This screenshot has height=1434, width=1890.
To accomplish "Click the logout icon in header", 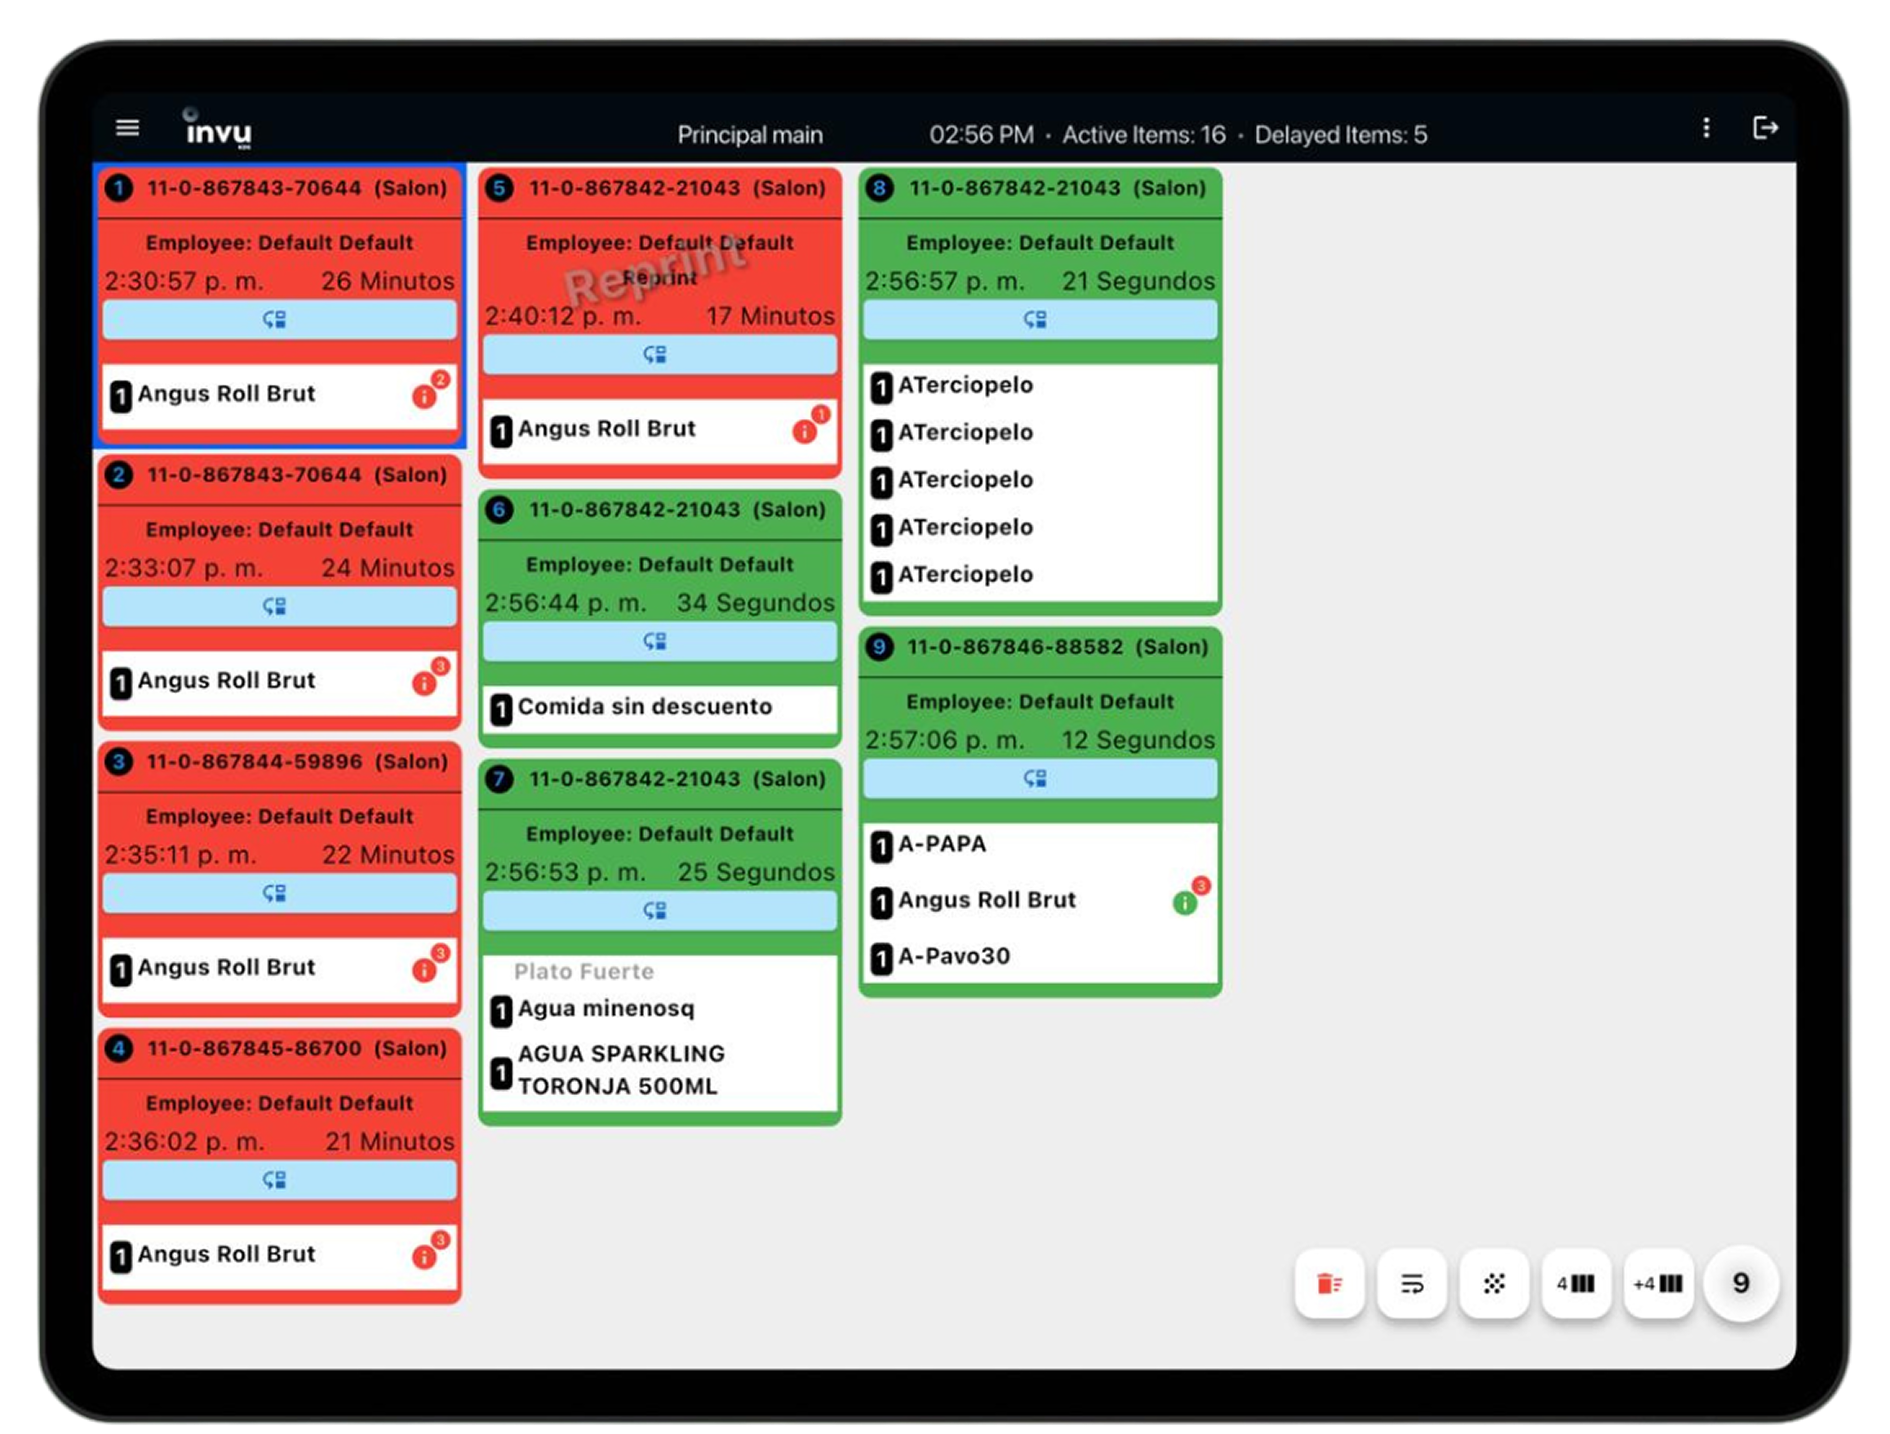I will [1765, 128].
